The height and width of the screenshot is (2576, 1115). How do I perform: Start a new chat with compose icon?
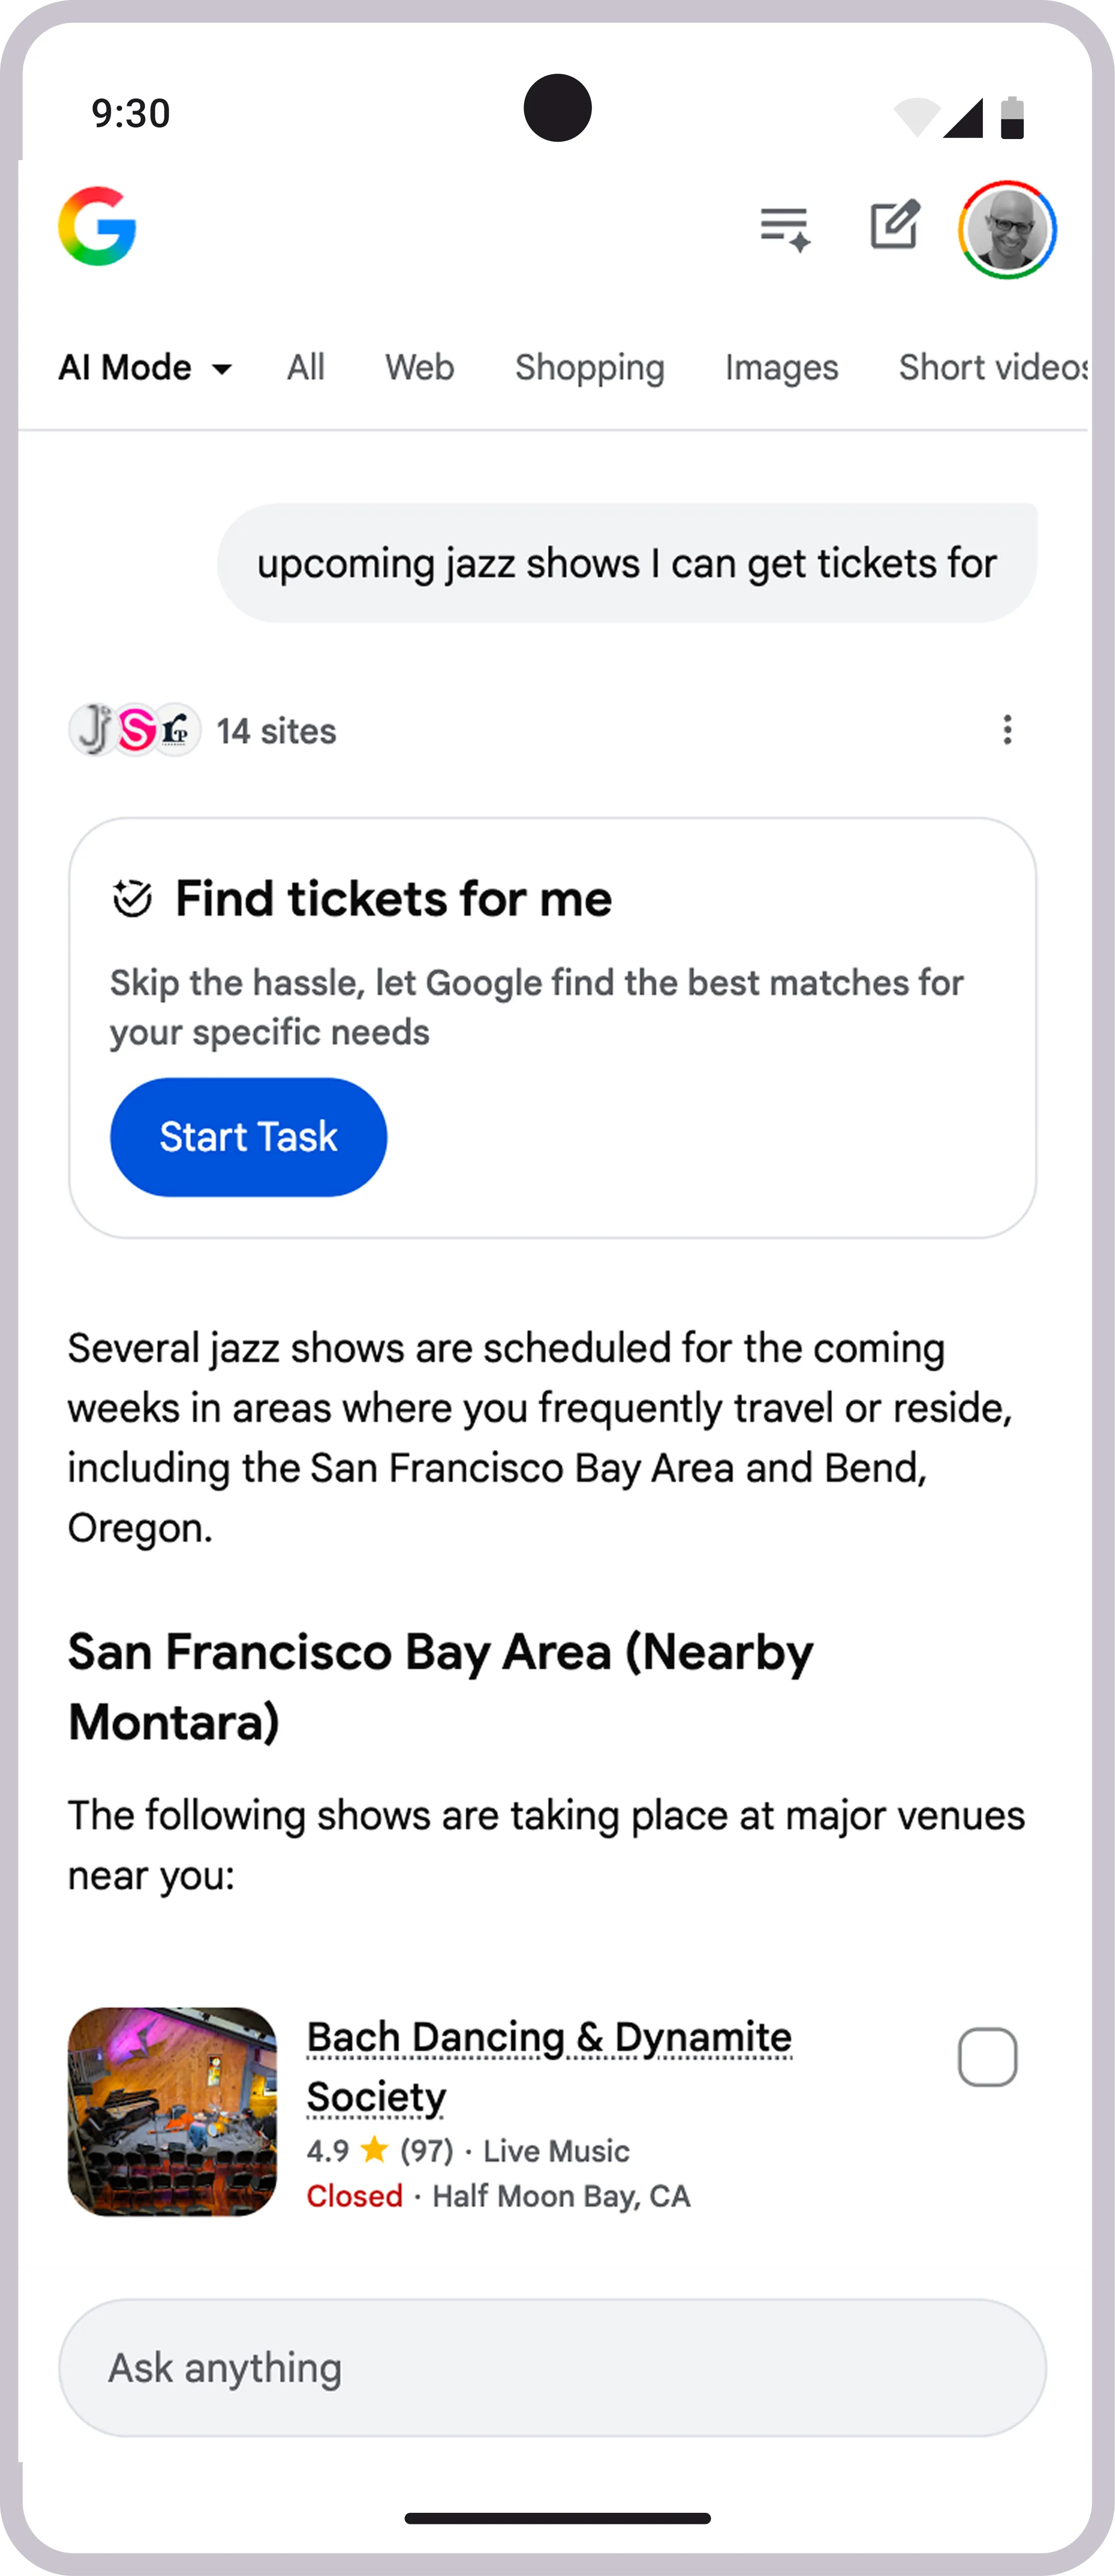tap(894, 225)
